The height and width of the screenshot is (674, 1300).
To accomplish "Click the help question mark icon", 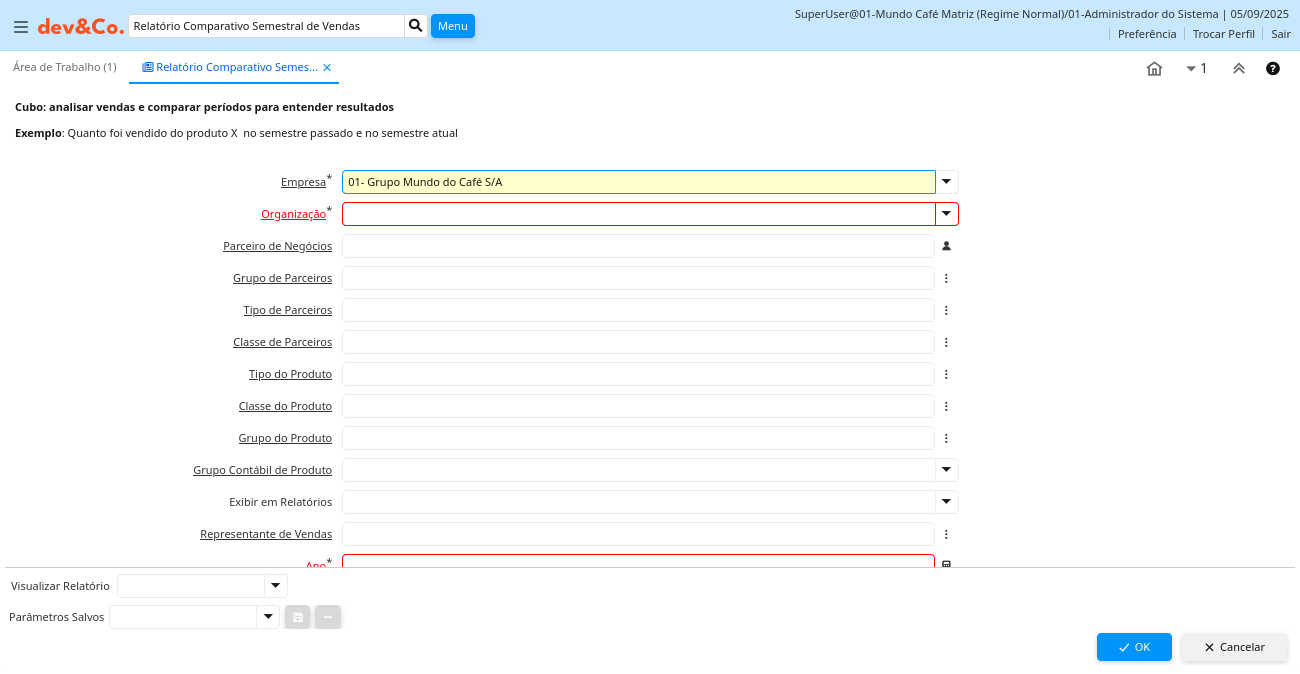I will [x=1273, y=69].
